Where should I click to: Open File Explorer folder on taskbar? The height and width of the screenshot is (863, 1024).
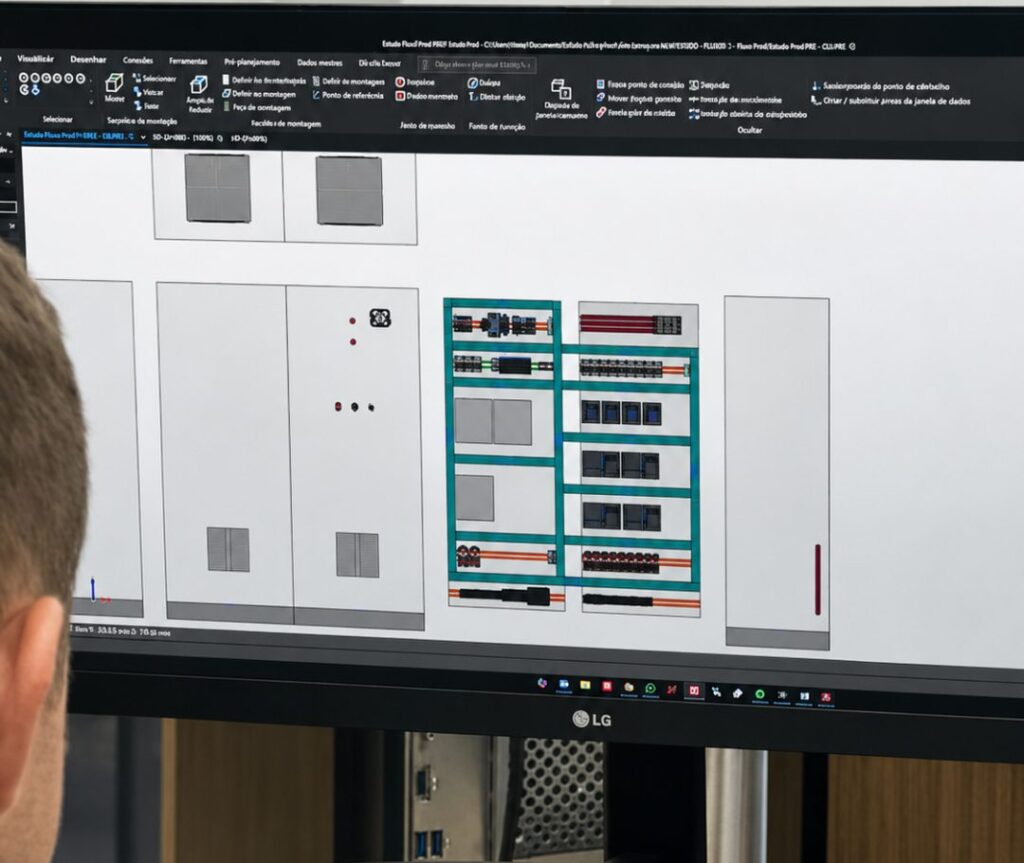585,685
